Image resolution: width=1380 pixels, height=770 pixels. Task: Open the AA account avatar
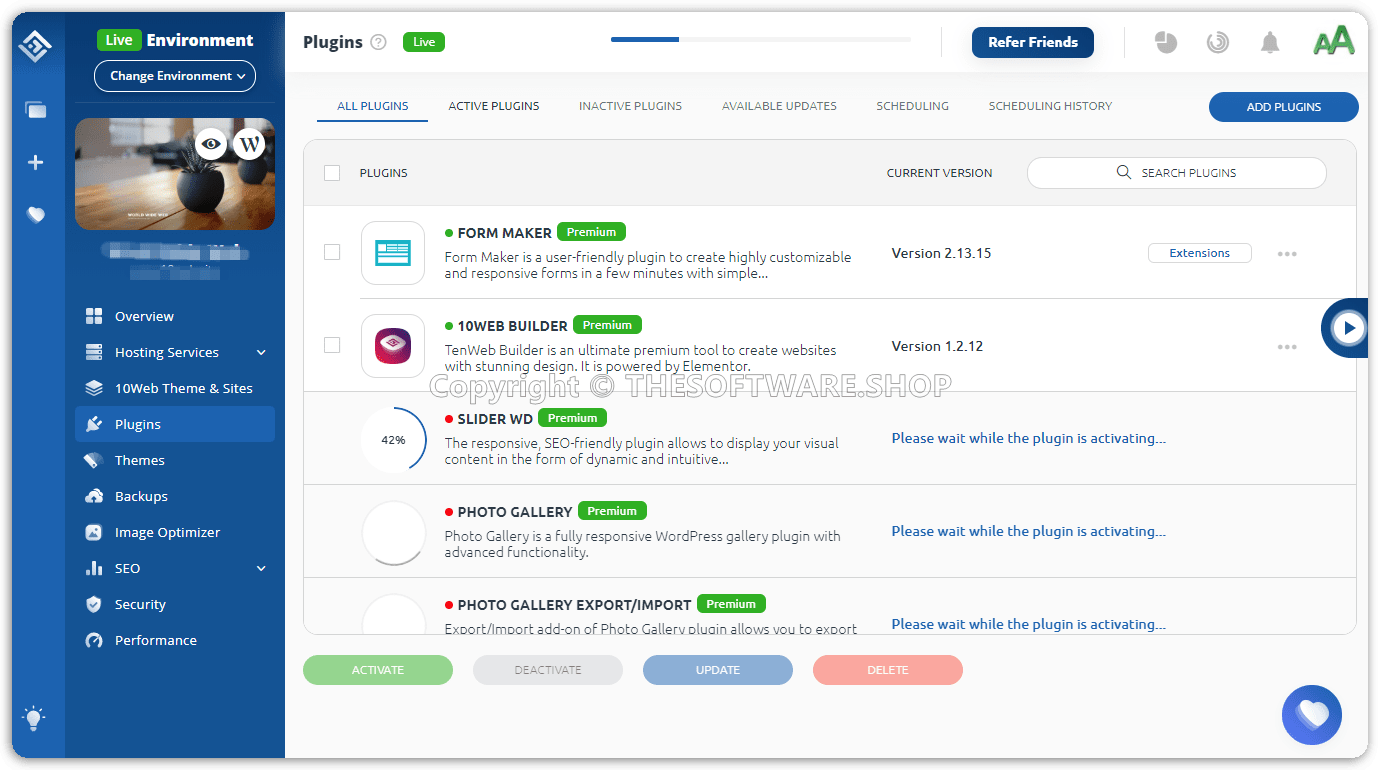coord(1334,41)
